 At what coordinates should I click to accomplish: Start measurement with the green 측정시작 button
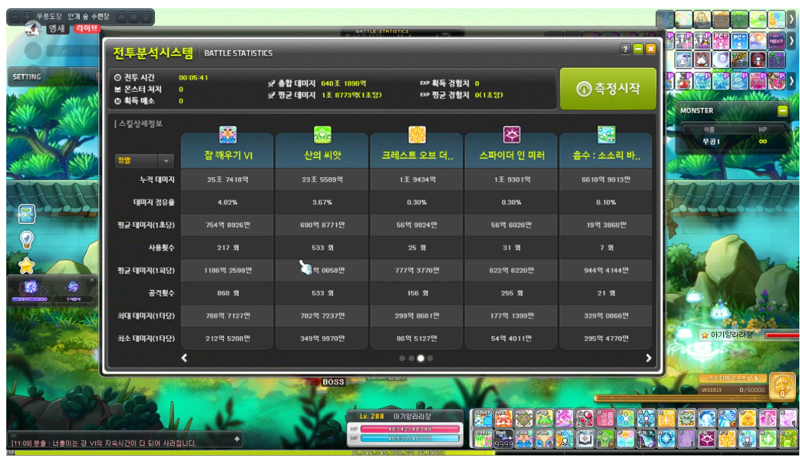608,89
